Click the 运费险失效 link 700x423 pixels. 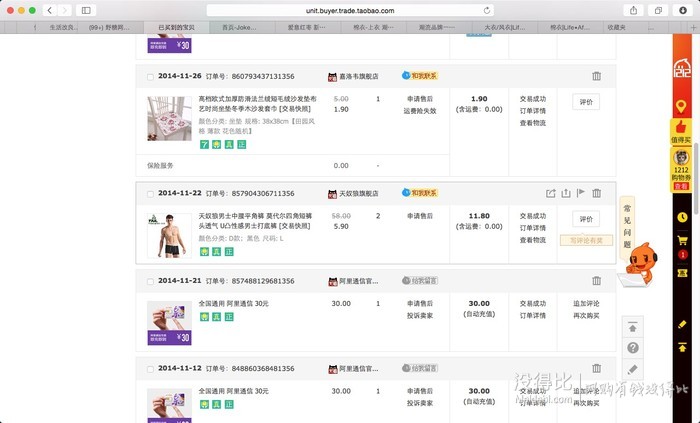click(420, 111)
